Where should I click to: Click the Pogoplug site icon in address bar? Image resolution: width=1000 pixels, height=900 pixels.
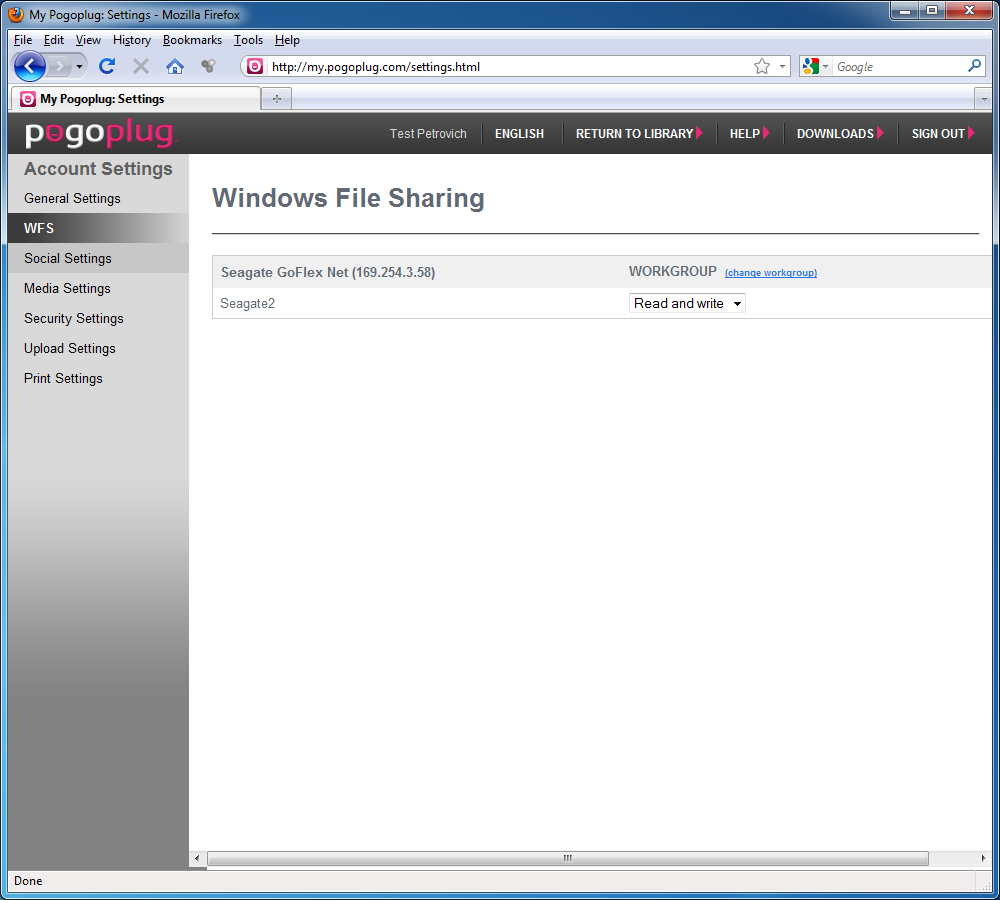pos(254,66)
